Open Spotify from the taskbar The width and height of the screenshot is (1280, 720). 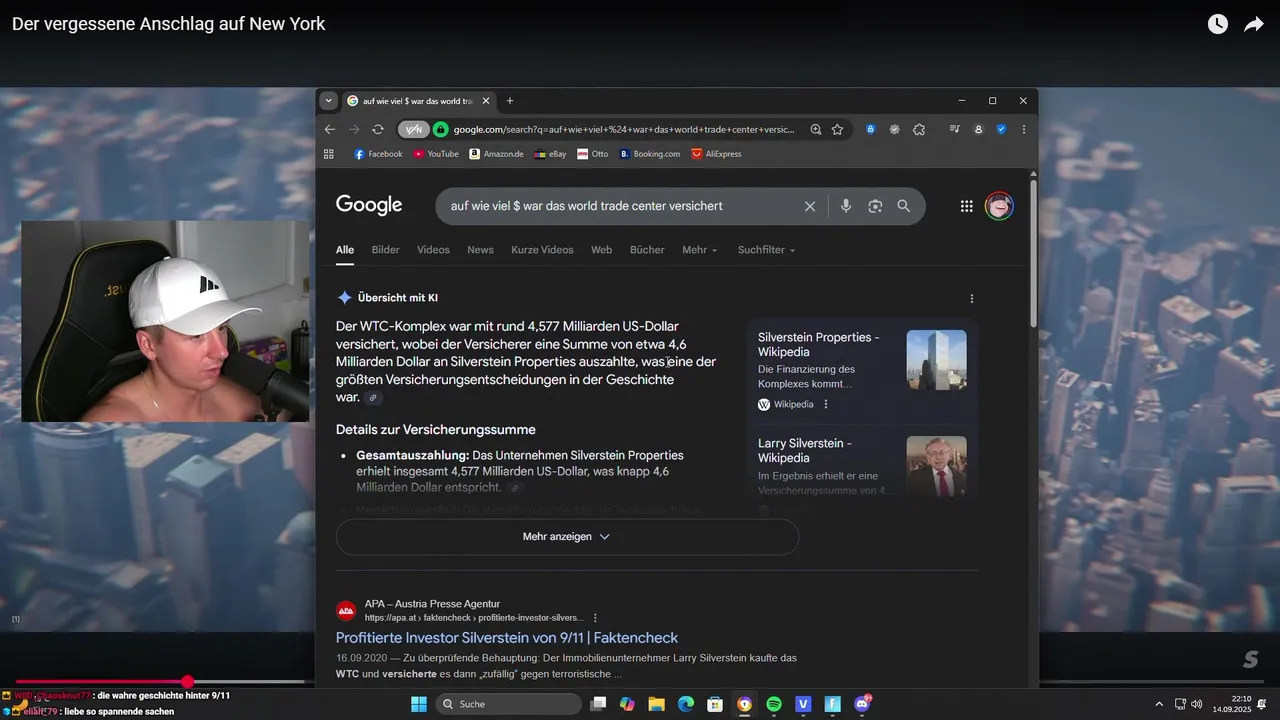[774, 704]
